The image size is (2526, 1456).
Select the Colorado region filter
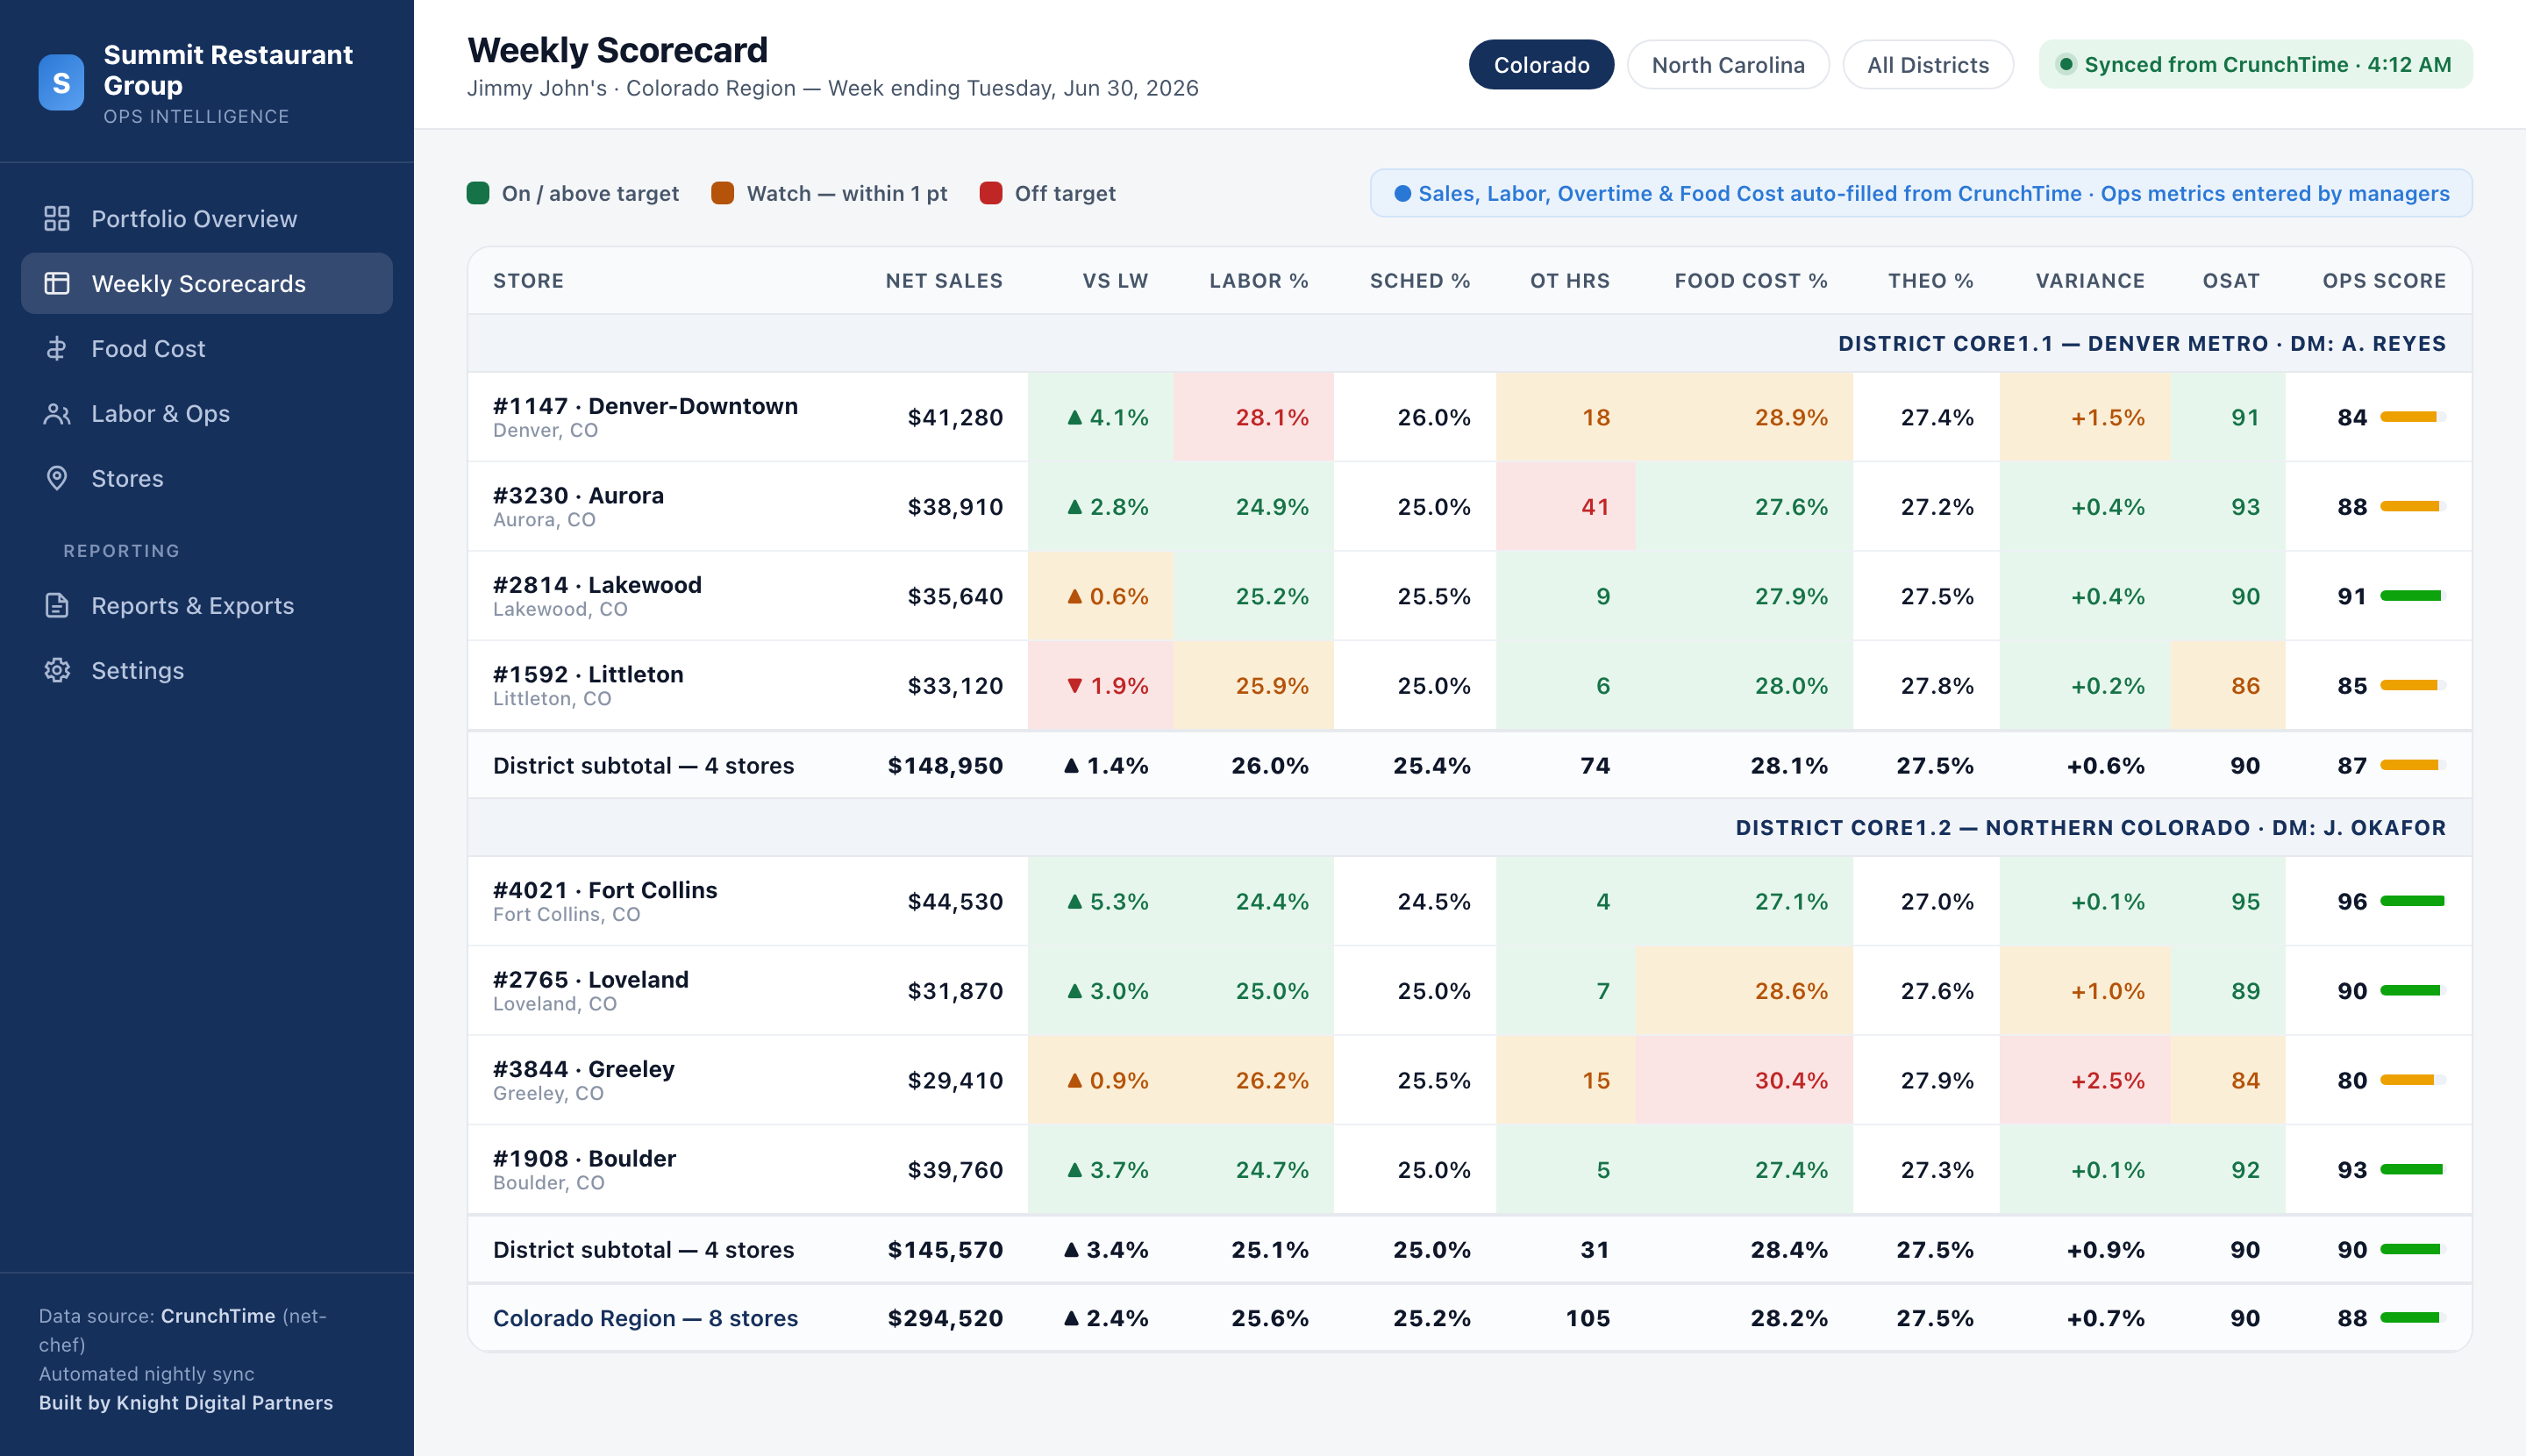(x=1541, y=65)
